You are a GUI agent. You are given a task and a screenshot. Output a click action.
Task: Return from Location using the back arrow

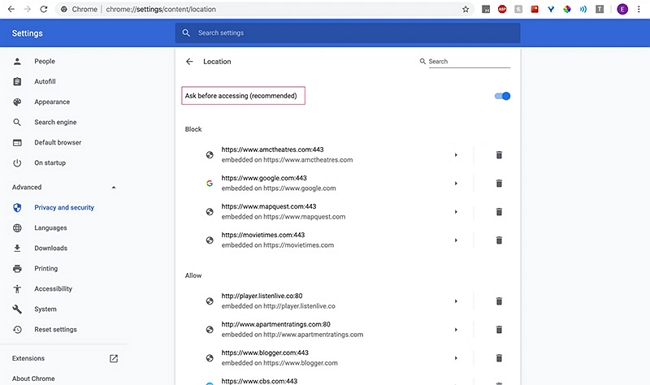[189, 61]
